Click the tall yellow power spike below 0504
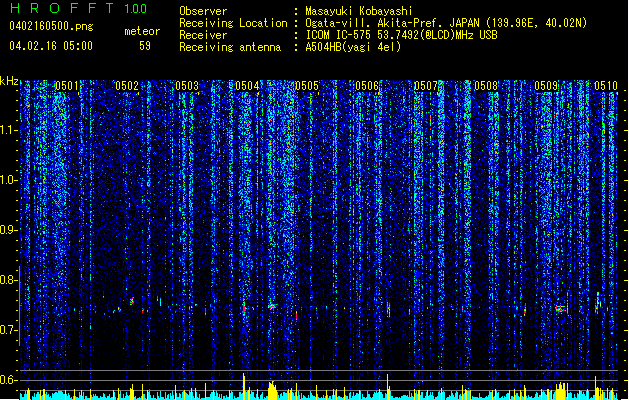 click(243, 386)
